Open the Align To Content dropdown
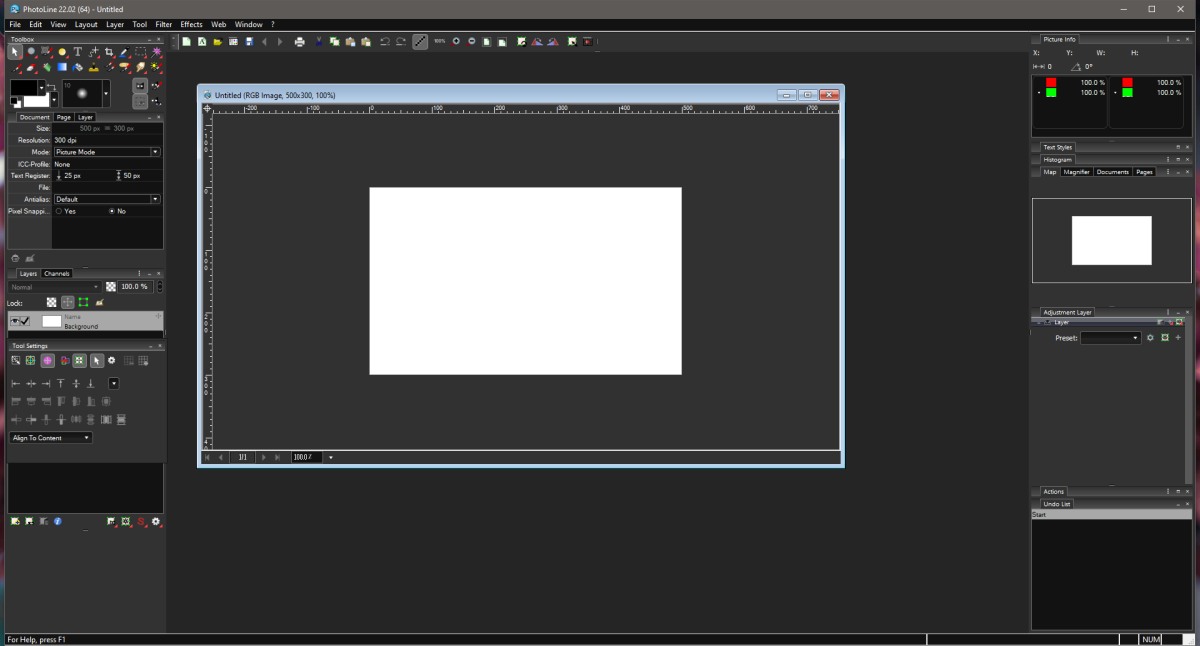This screenshot has height=646, width=1200. [51, 438]
